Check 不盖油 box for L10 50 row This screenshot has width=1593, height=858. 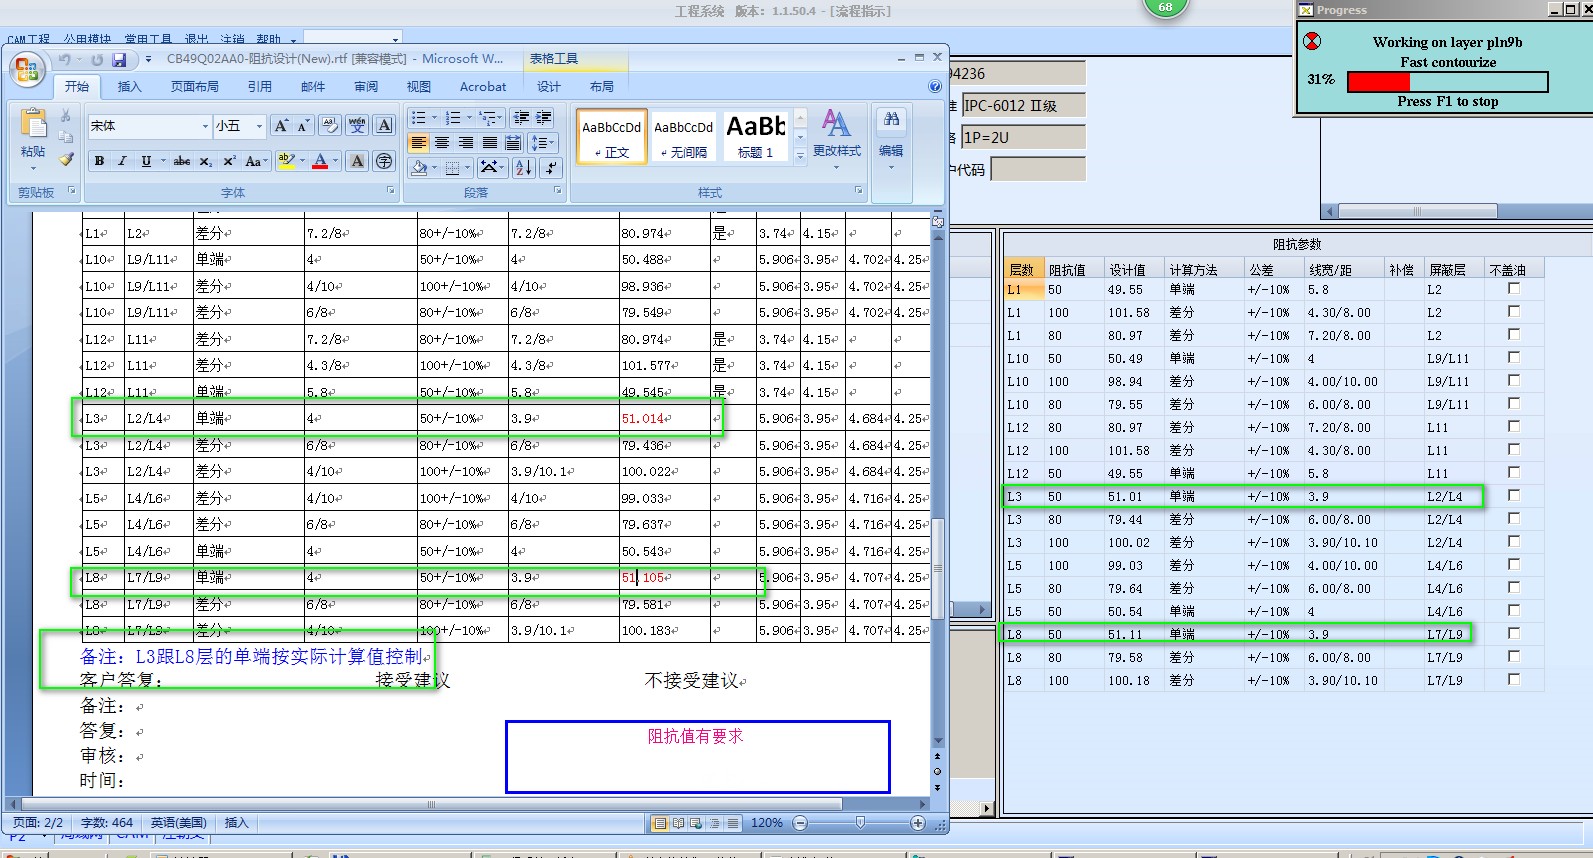pos(1514,357)
